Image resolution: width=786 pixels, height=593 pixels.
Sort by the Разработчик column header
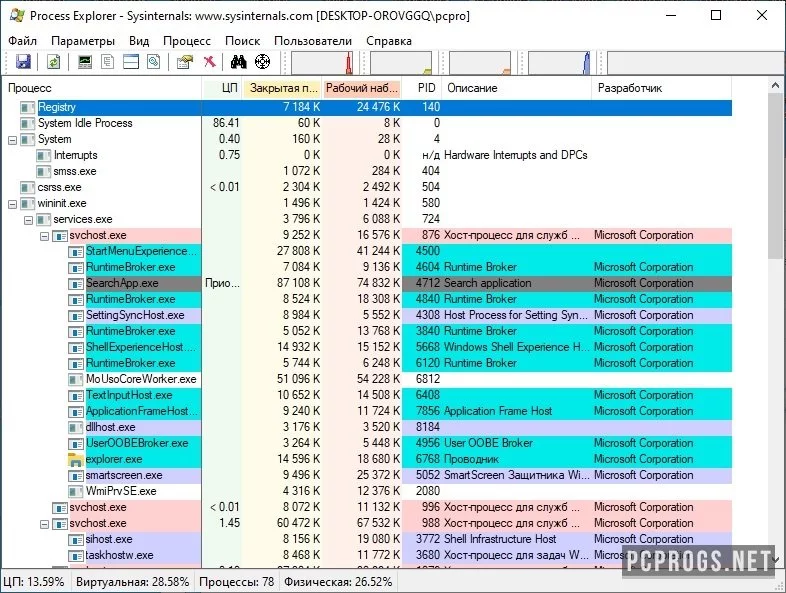pos(662,88)
